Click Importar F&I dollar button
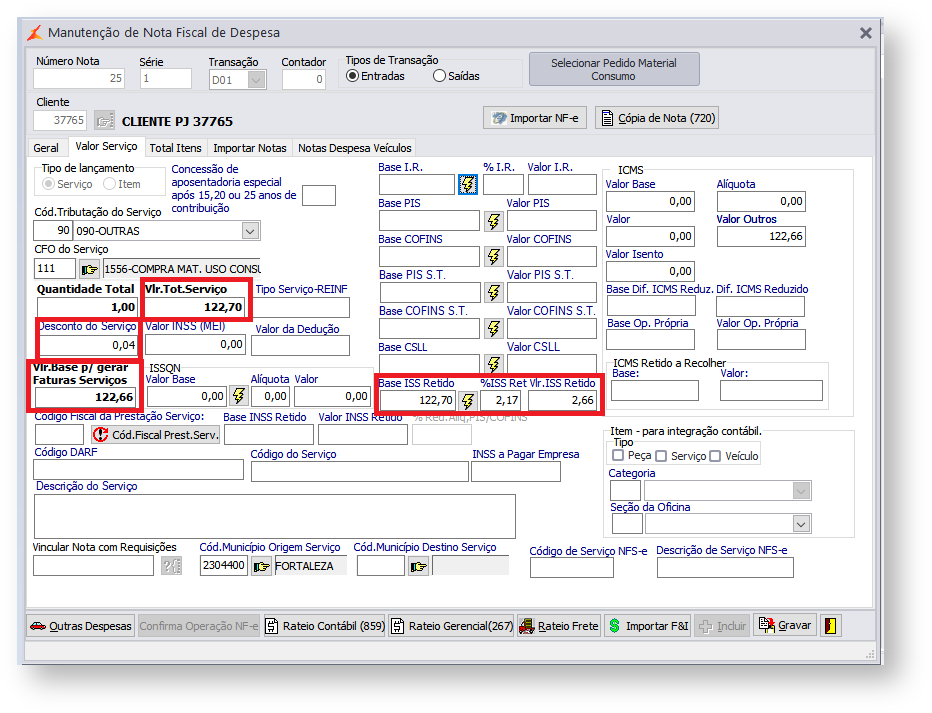 (648, 626)
